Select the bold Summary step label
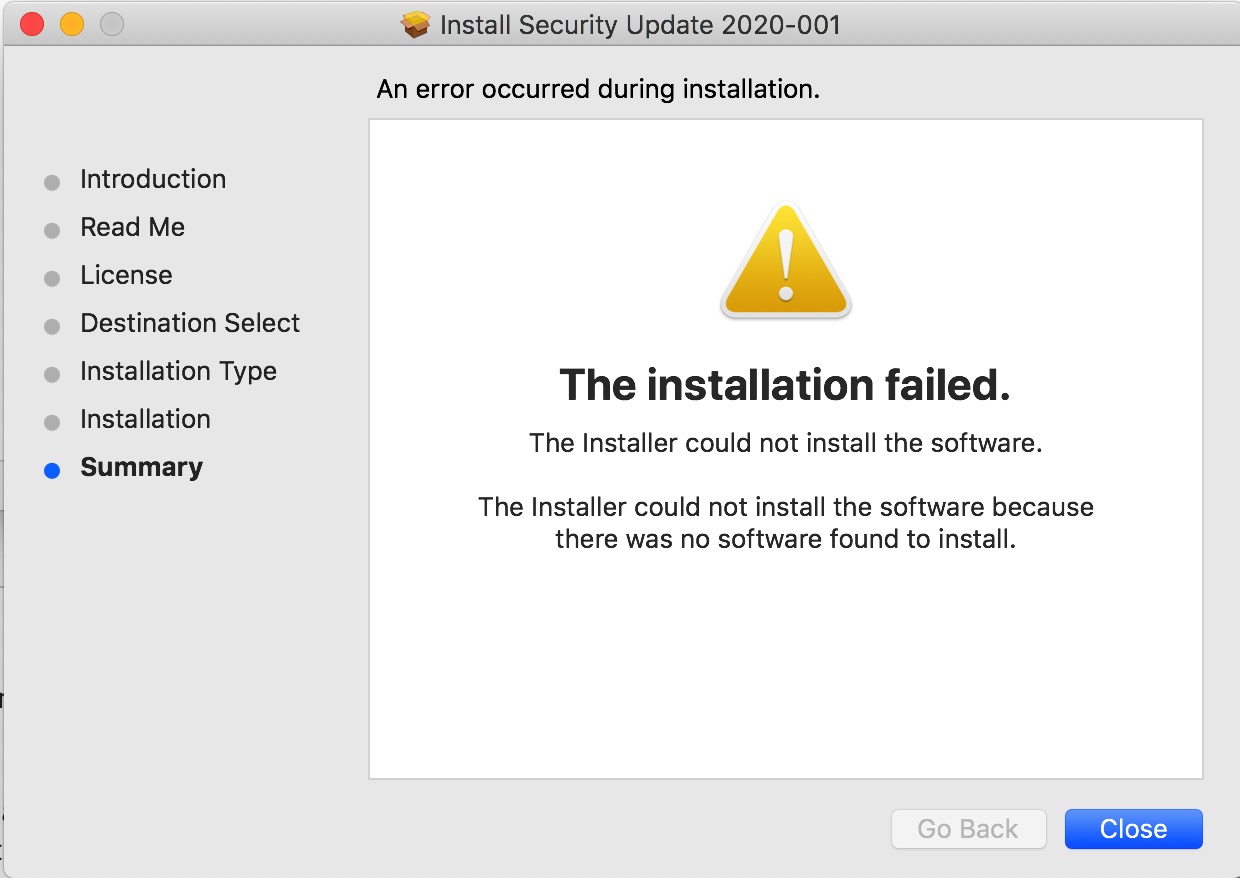This screenshot has width=1240, height=878. 141,468
